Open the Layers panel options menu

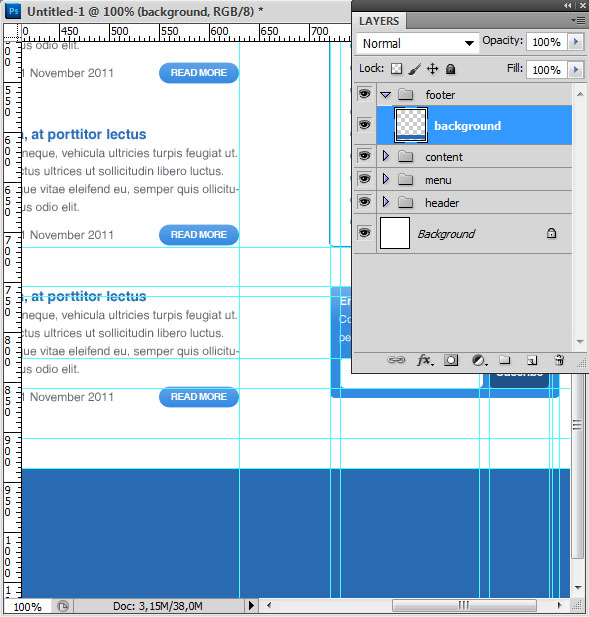578,20
